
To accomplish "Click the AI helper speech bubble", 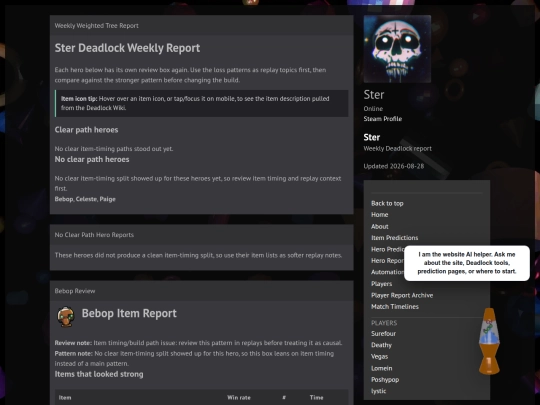I will pyautogui.click(x=467, y=263).
